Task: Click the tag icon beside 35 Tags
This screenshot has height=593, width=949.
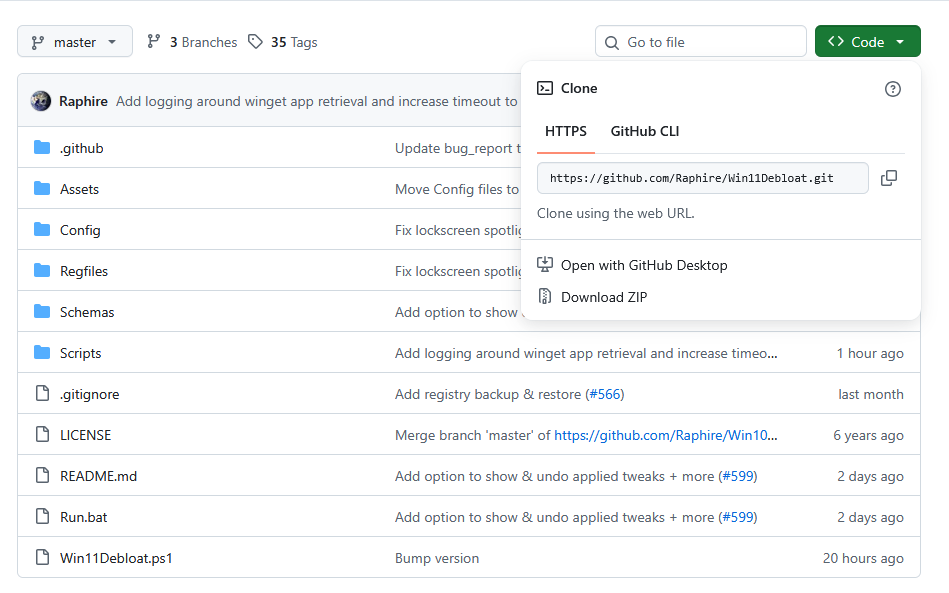Action: (255, 42)
